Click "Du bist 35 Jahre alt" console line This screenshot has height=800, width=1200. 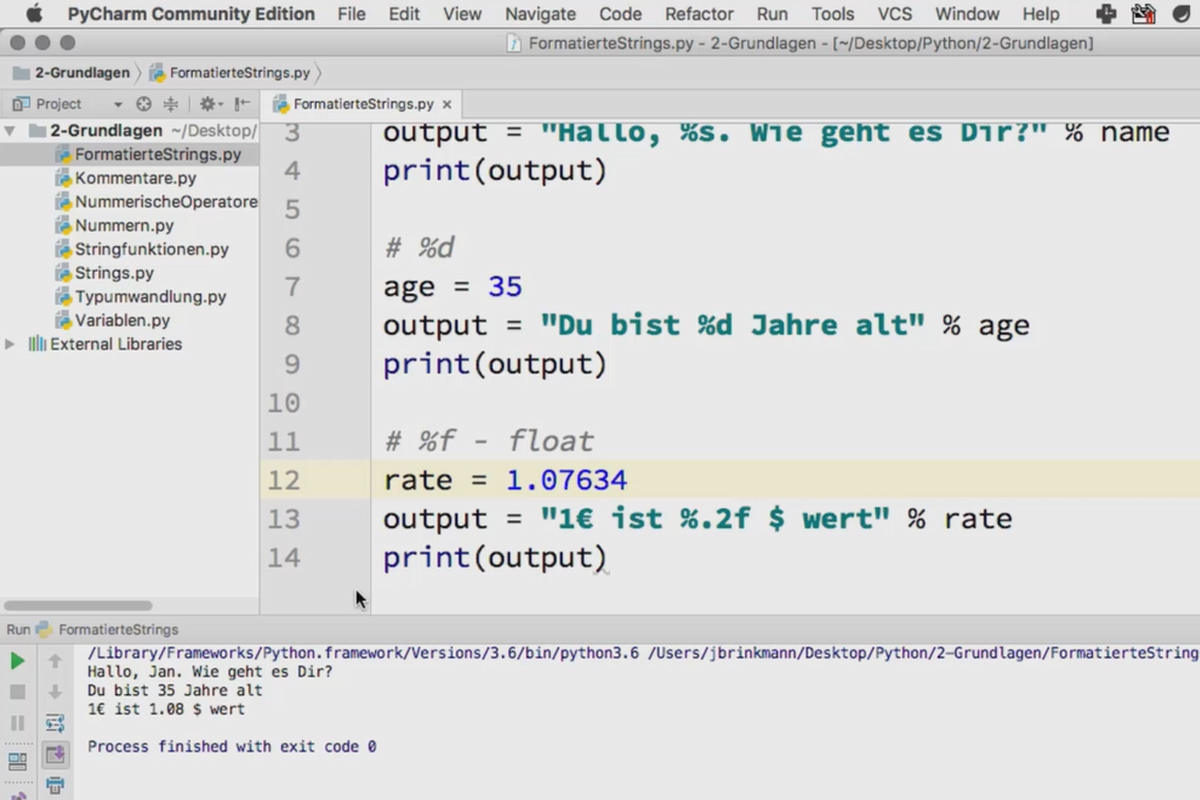[x=175, y=690]
